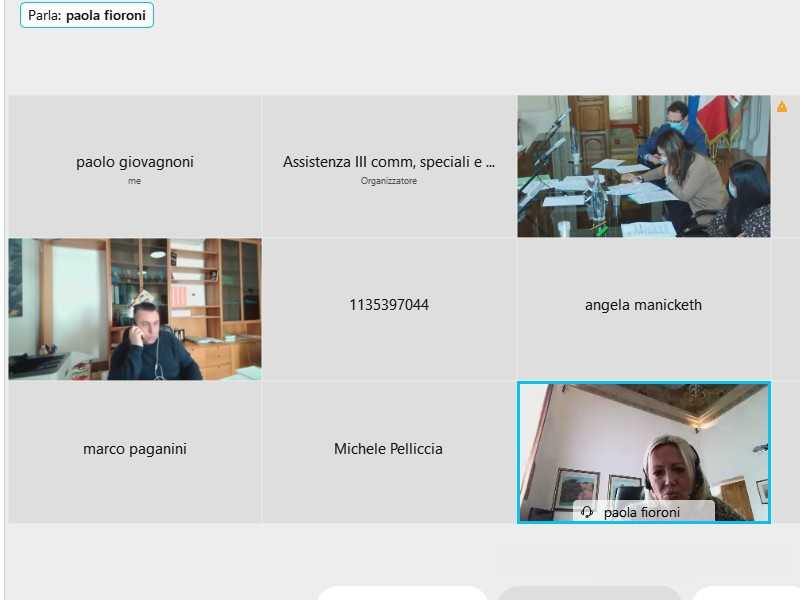Click the white rounded button below Michele Pelliccia
The image size is (800, 600).
click(x=402, y=593)
